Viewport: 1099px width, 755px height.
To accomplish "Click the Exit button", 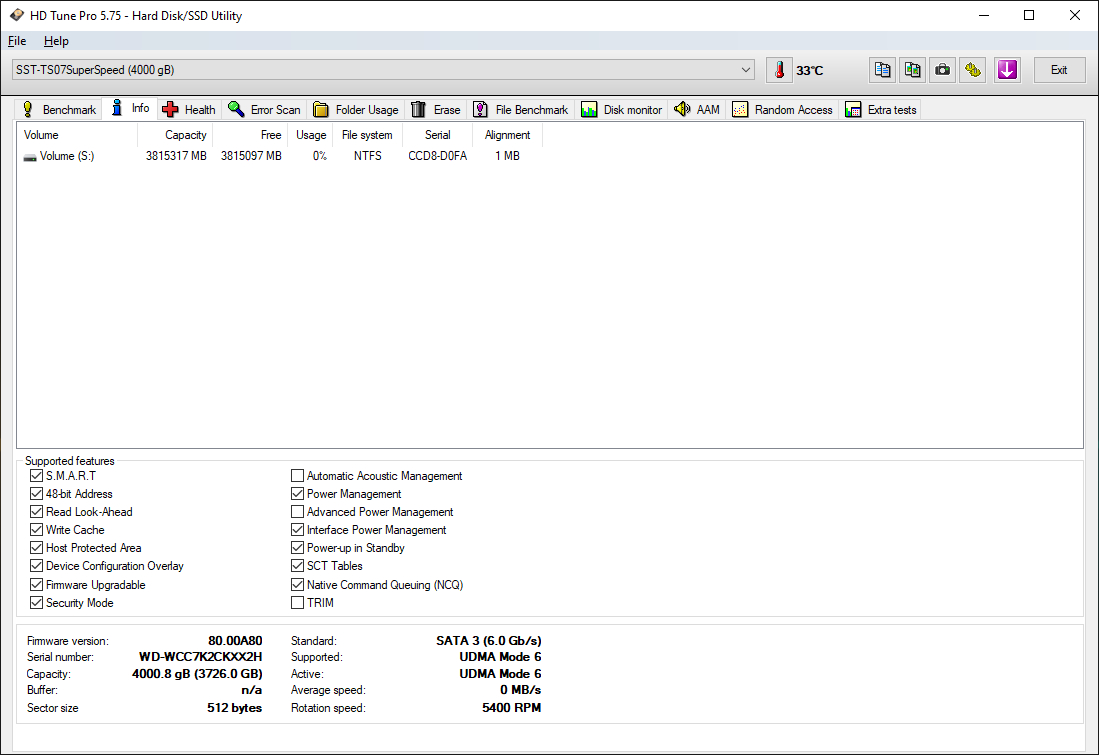I will coord(1059,70).
